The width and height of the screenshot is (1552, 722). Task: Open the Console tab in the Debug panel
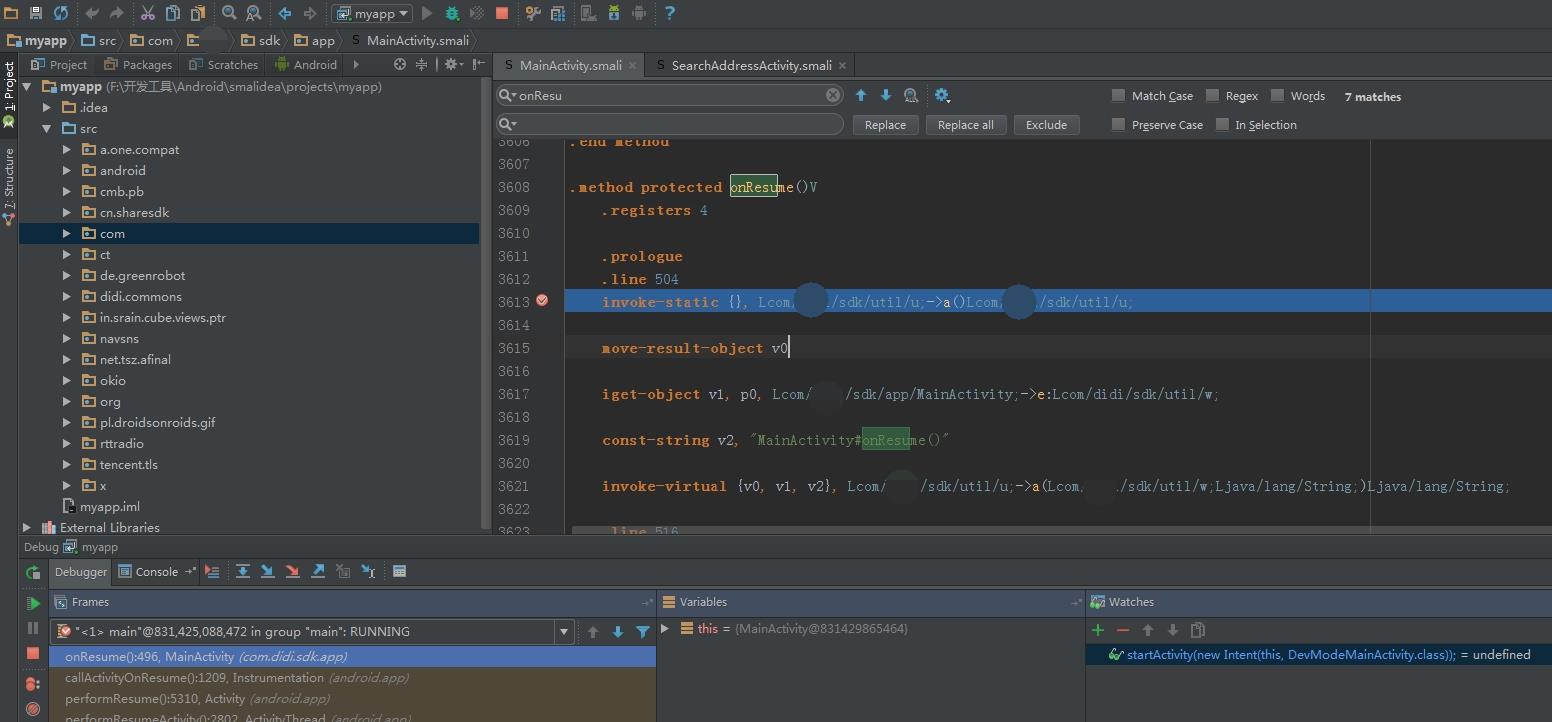pos(148,572)
